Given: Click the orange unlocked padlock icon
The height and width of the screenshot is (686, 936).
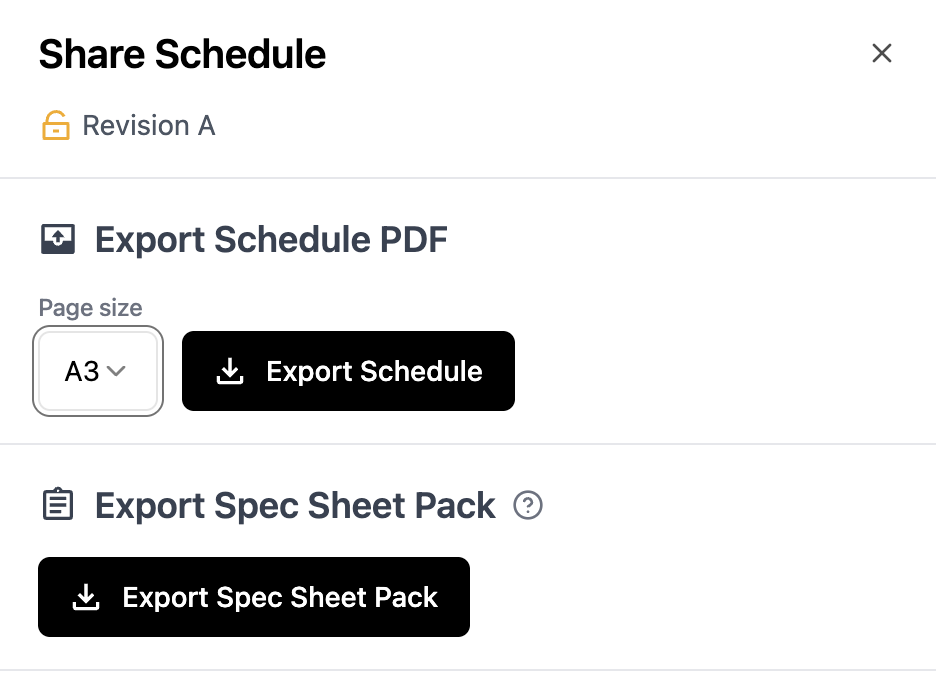Looking at the screenshot, I should point(56,126).
